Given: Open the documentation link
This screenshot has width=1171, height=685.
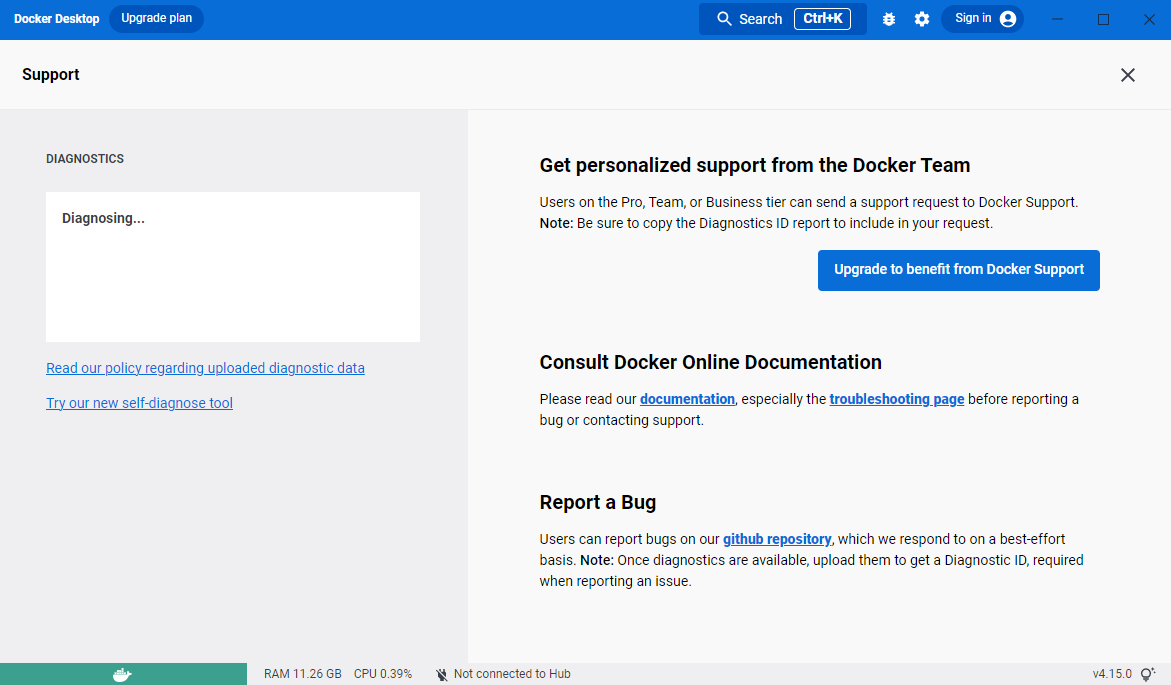Looking at the screenshot, I should pos(687,399).
